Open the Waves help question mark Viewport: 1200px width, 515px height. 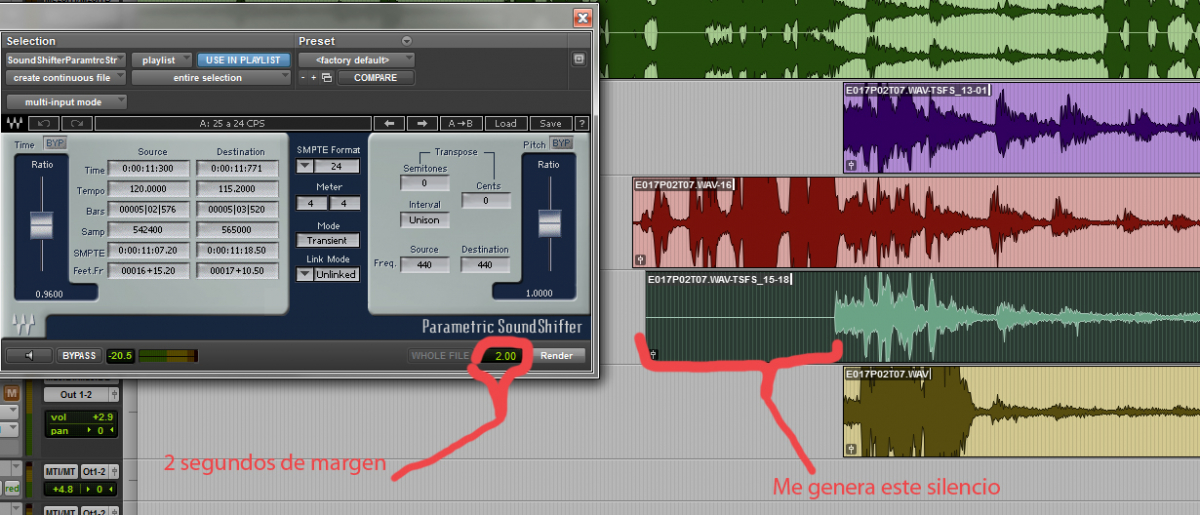580,124
